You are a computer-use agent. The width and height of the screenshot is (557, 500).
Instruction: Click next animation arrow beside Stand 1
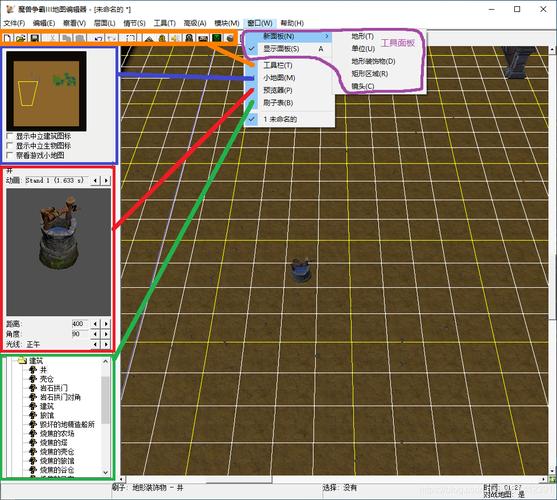pos(106,180)
